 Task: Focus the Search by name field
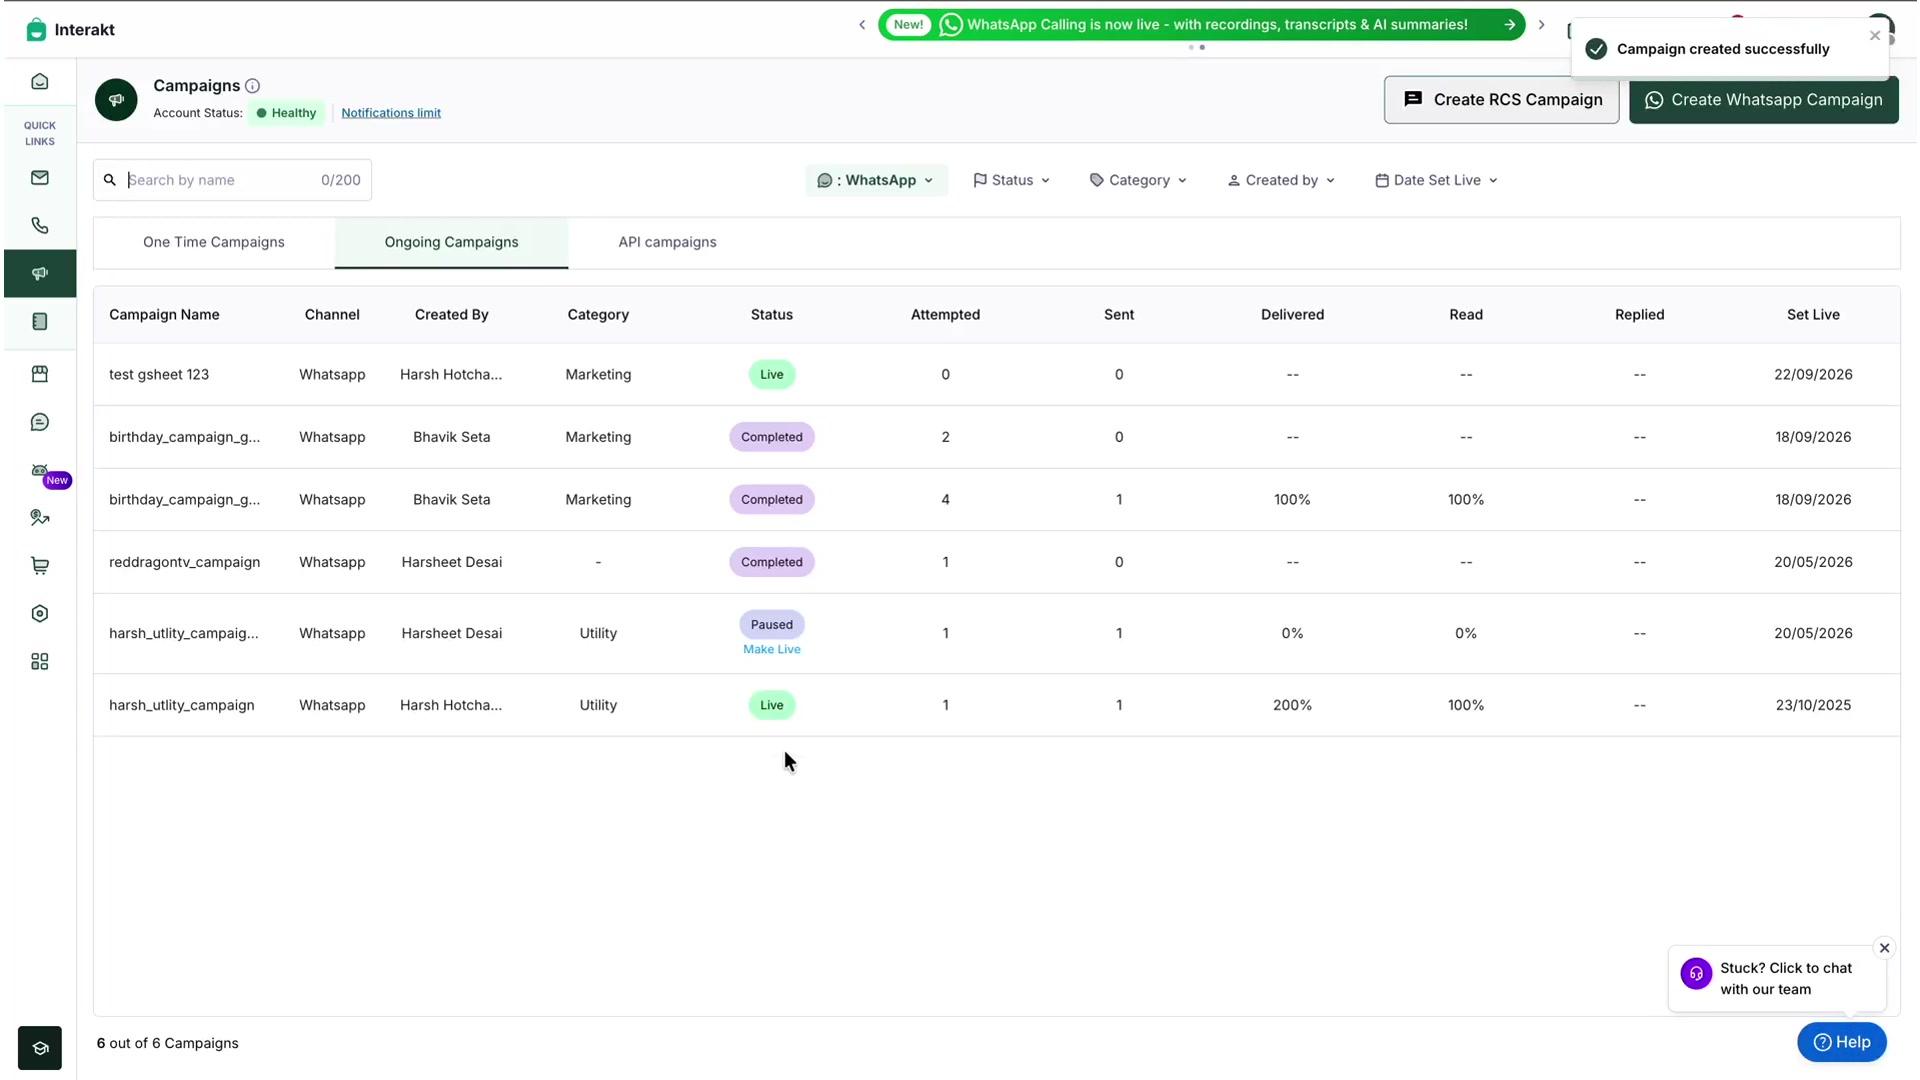[x=232, y=180]
